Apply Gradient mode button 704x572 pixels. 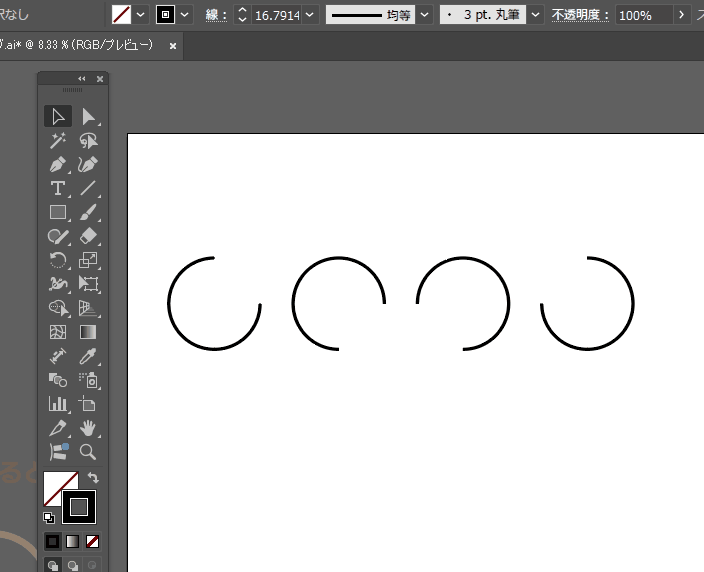pos(72,541)
